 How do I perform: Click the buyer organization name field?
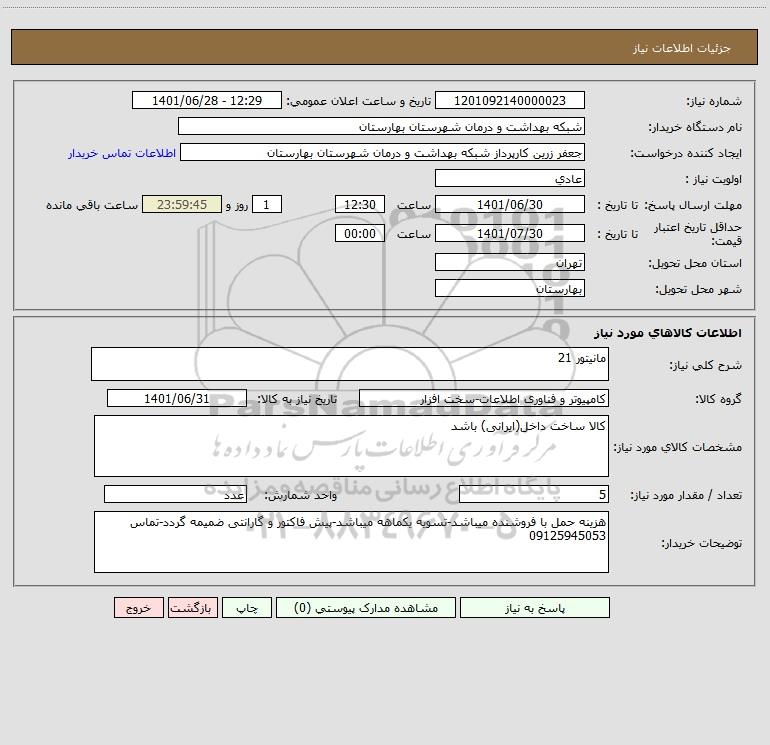point(381,127)
